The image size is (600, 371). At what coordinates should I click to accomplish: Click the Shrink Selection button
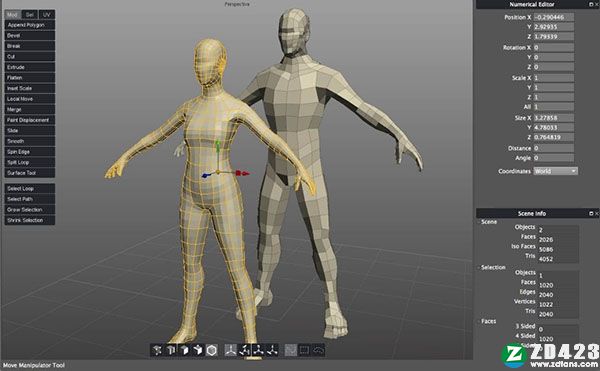click(30, 220)
